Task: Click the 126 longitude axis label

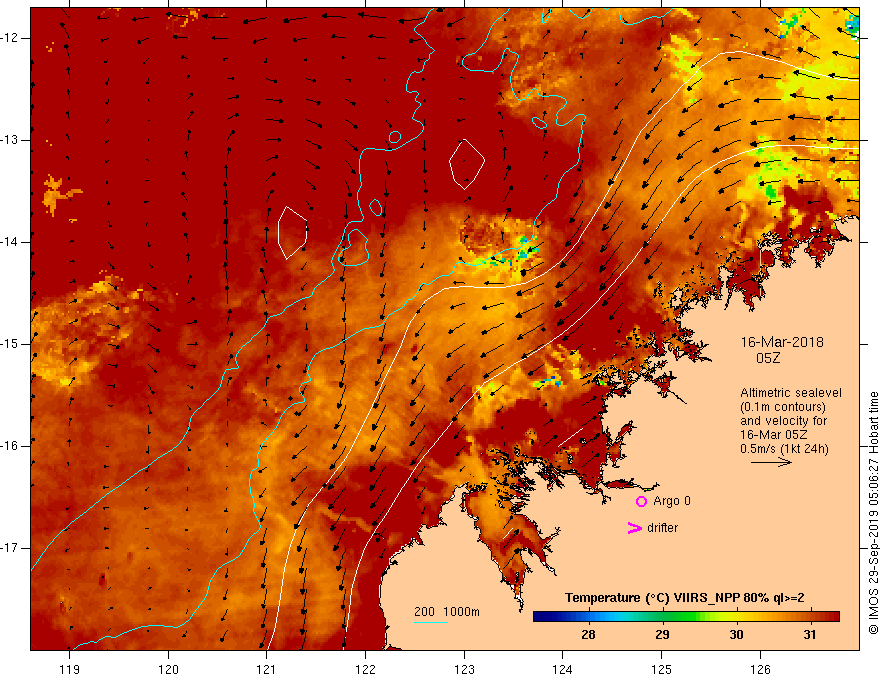Action: click(x=760, y=669)
